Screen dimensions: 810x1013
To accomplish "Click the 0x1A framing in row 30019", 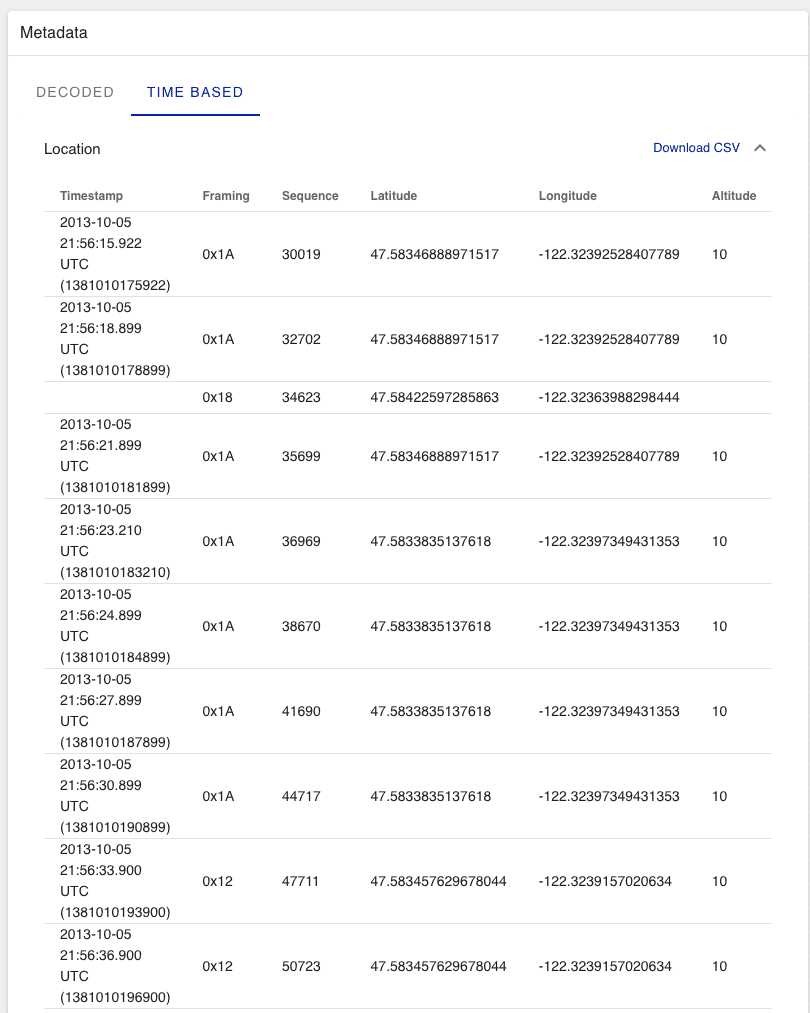I will [x=218, y=255].
